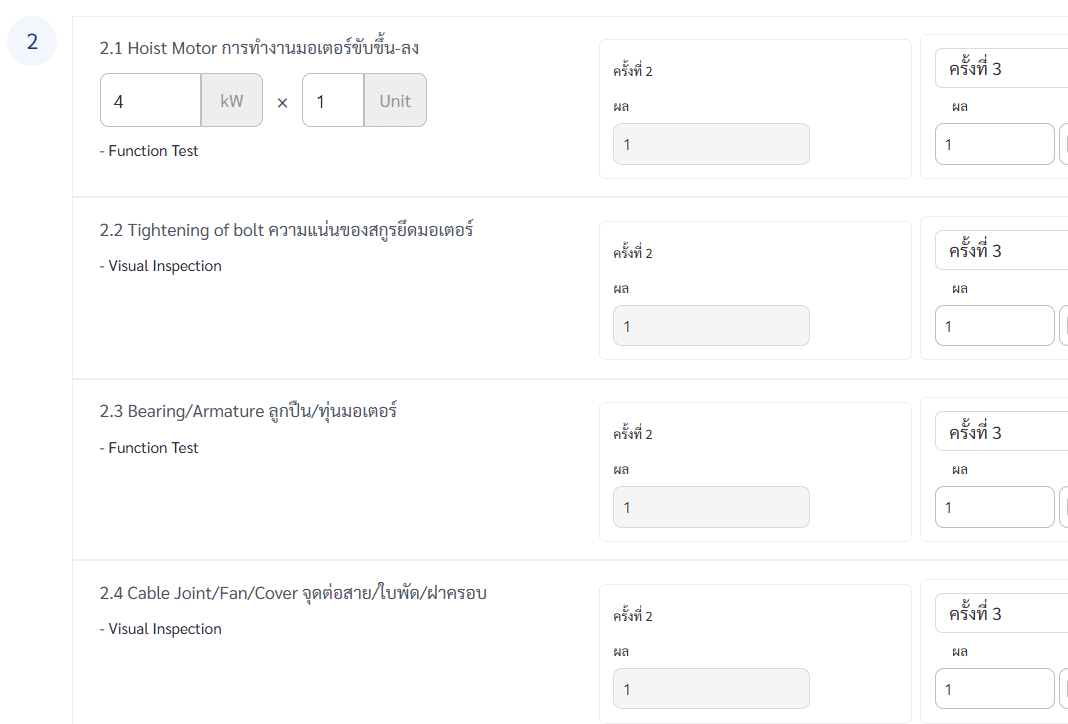Viewport: 1068px width, 724px height.
Task: Click the Unit label beside quantity input
Action: (x=395, y=101)
